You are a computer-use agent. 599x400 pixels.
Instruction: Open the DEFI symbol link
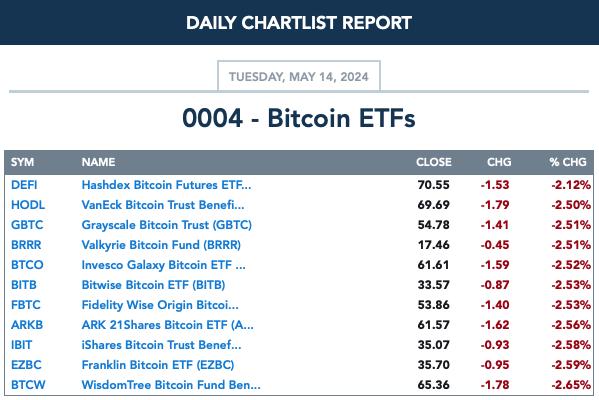[x=24, y=185]
